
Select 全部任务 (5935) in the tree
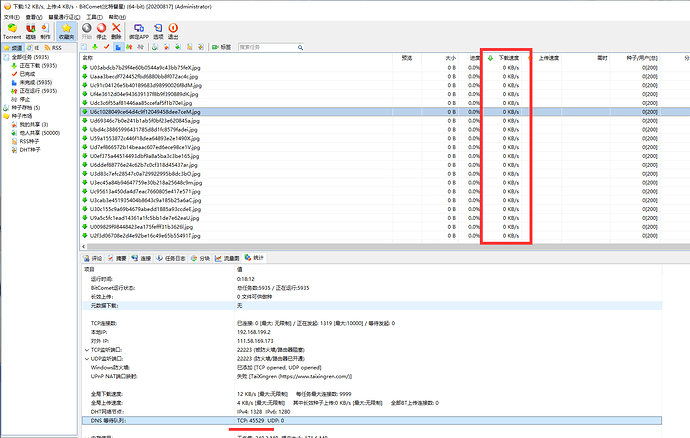click(30, 57)
